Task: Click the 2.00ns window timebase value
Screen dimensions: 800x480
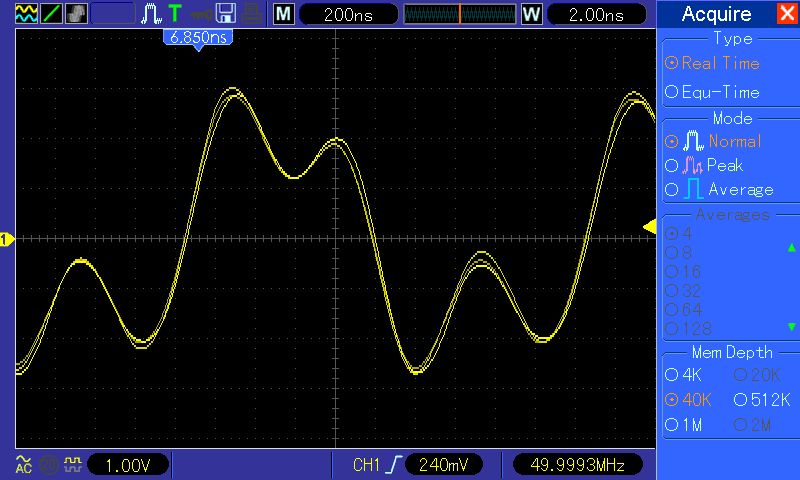Action: click(596, 14)
